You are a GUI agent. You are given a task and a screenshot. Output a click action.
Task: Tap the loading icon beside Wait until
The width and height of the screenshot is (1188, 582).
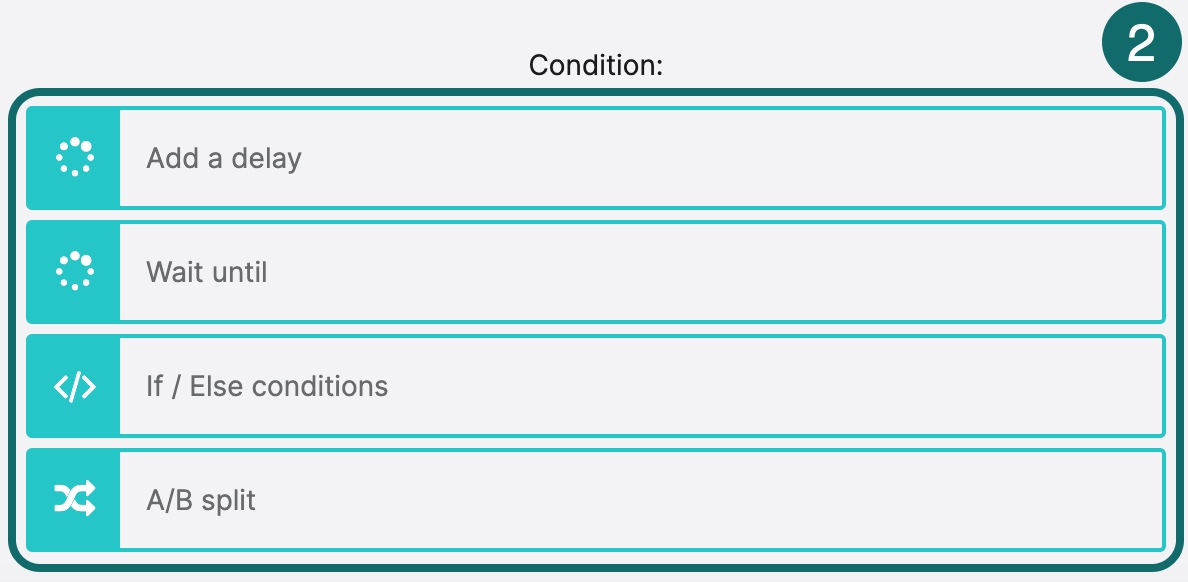tap(73, 271)
